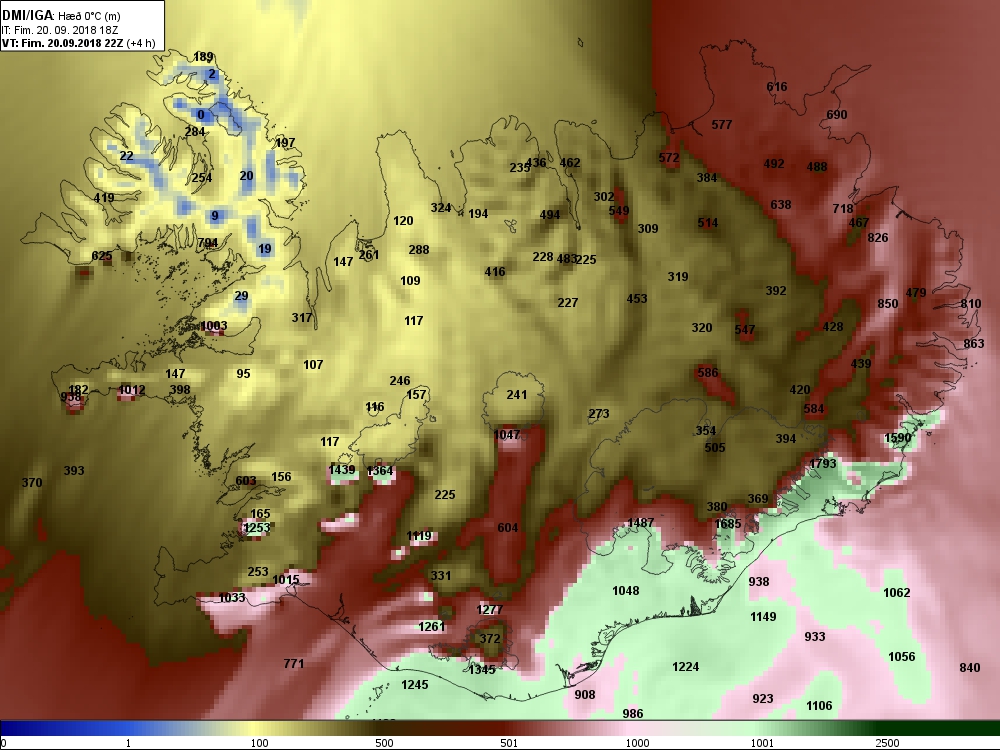The image size is (1000, 750).
Task: Click the map value 604
Action: (508, 527)
